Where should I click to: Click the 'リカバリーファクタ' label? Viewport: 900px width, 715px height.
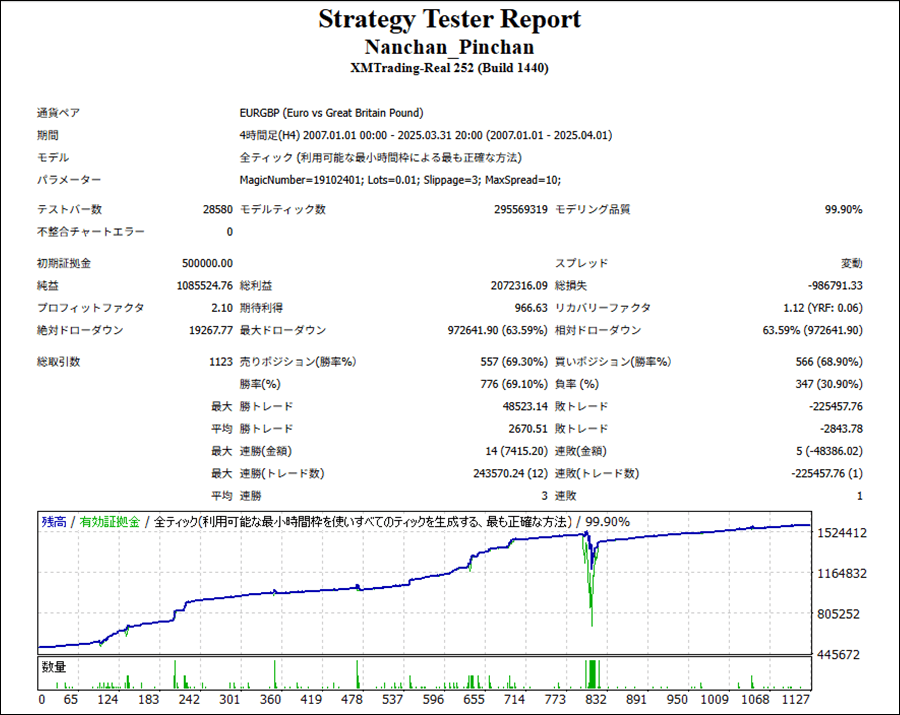(603, 308)
